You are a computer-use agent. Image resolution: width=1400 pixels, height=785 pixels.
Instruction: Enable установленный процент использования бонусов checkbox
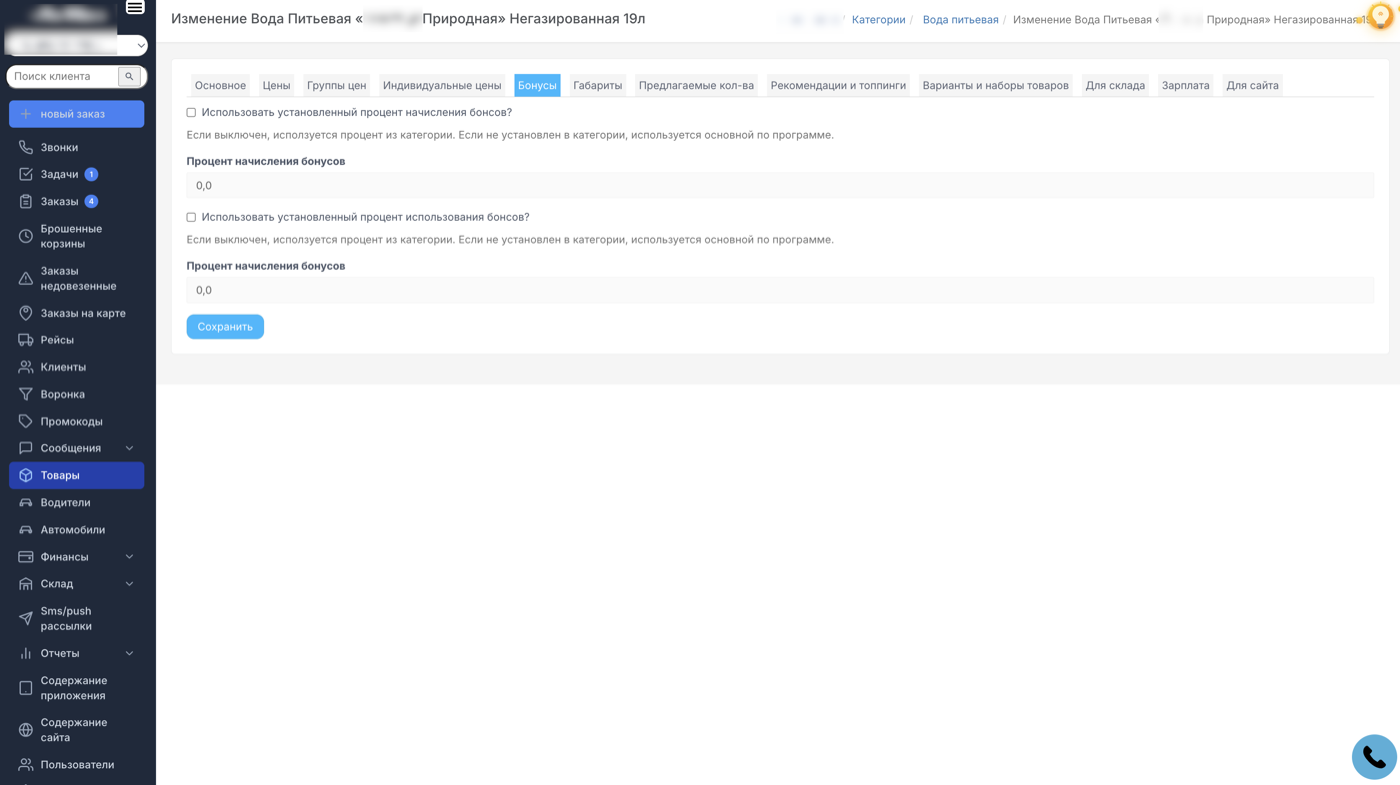[191, 217]
